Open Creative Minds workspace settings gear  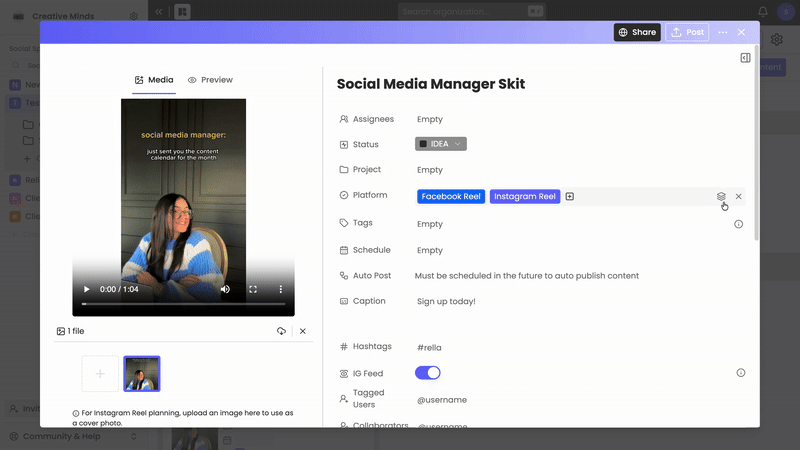click(x=134, y=16)
